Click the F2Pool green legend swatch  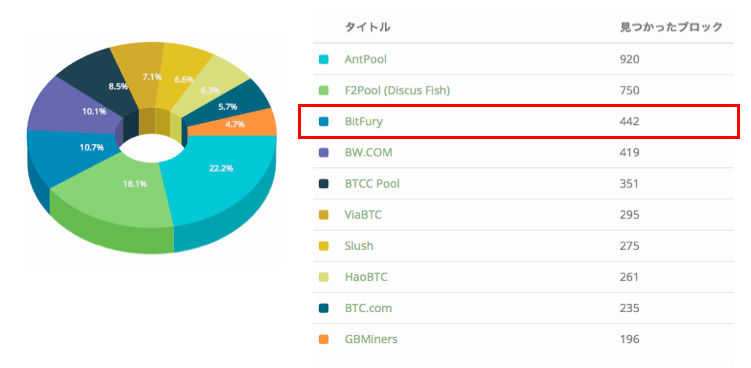324,91
